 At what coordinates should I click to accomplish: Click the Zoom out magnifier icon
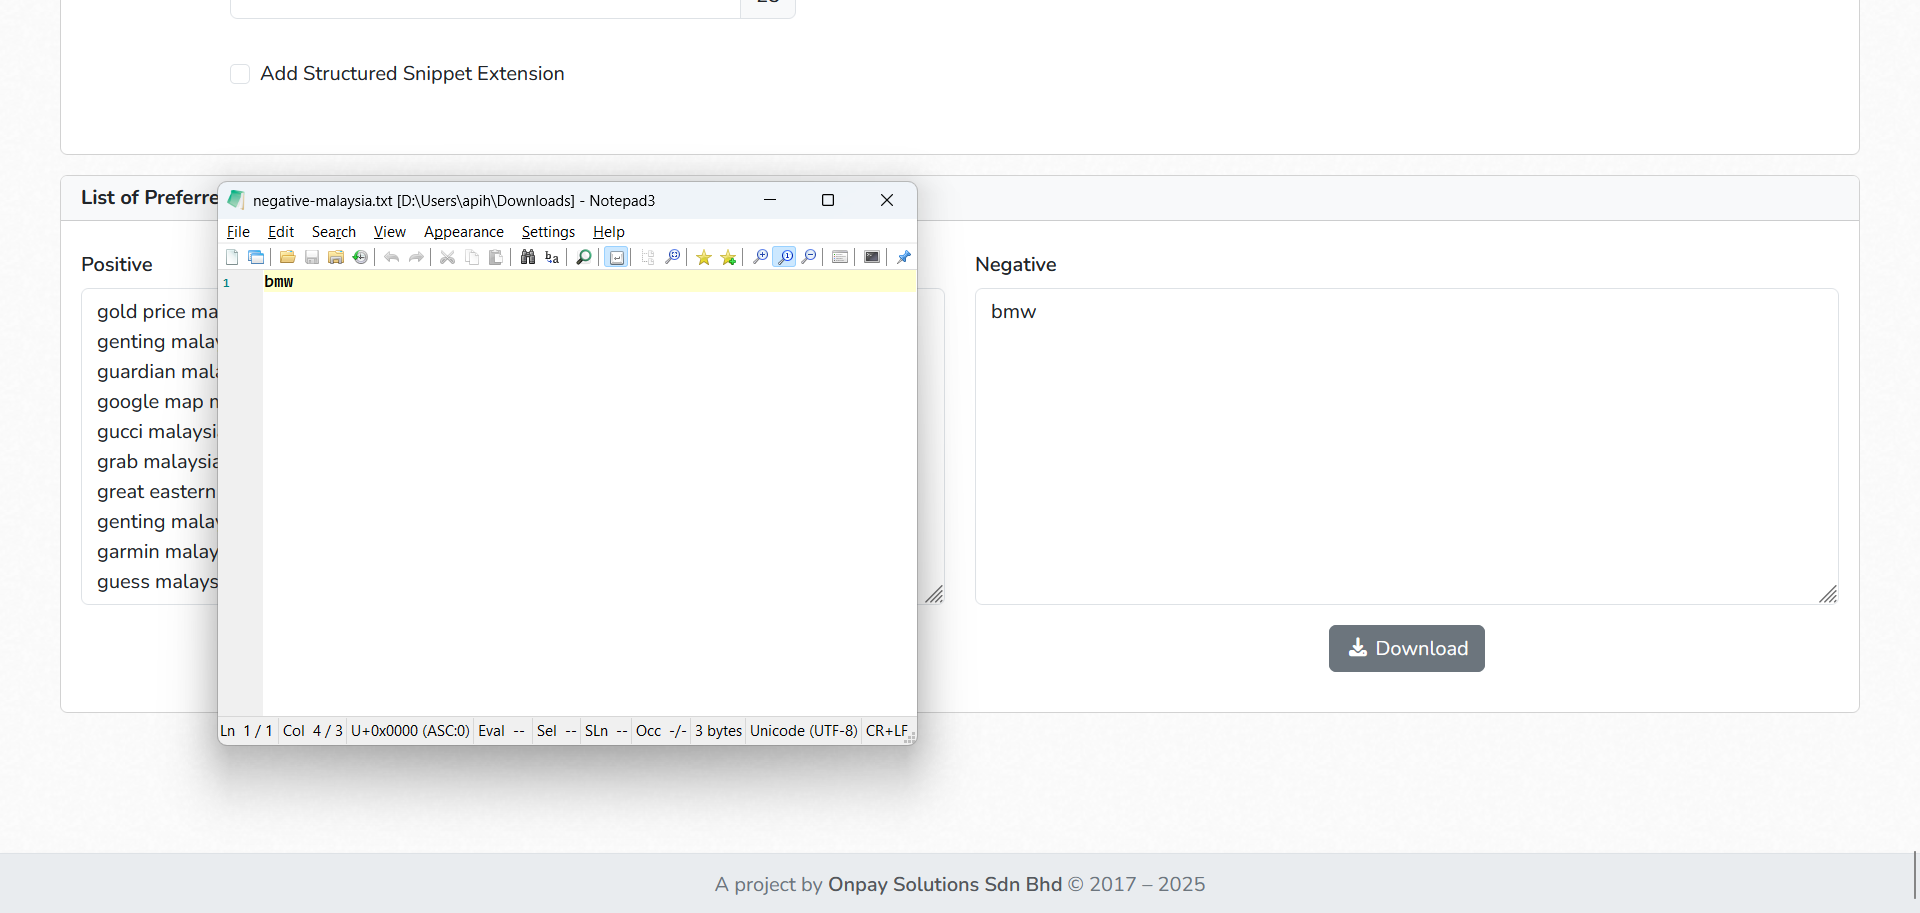809,258
